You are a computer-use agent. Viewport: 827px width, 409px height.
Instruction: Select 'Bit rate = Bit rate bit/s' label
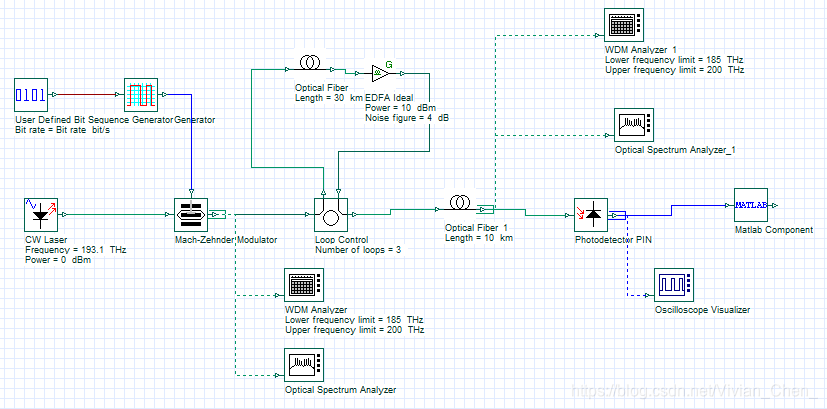click(x=62, y=130)
